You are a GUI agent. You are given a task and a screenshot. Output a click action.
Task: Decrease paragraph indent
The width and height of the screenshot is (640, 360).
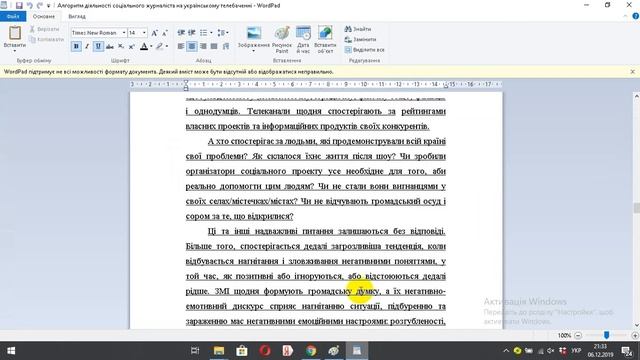coord(181,33)
